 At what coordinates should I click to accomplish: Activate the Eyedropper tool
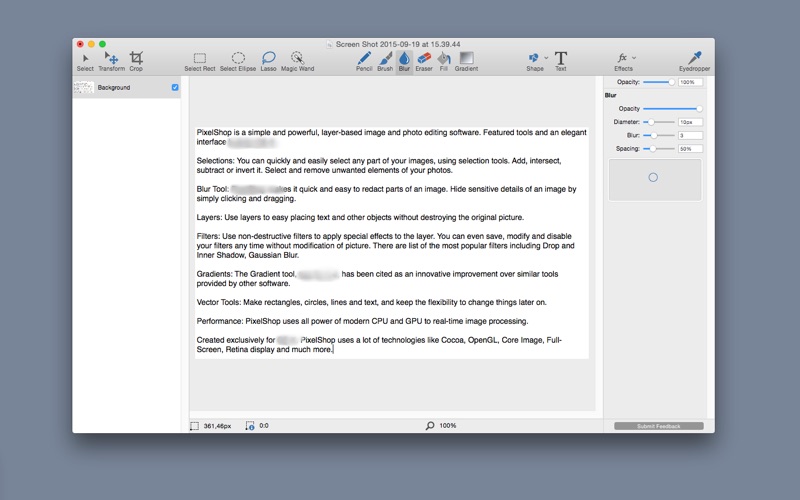pyautogui.click(x=694, y=62)
